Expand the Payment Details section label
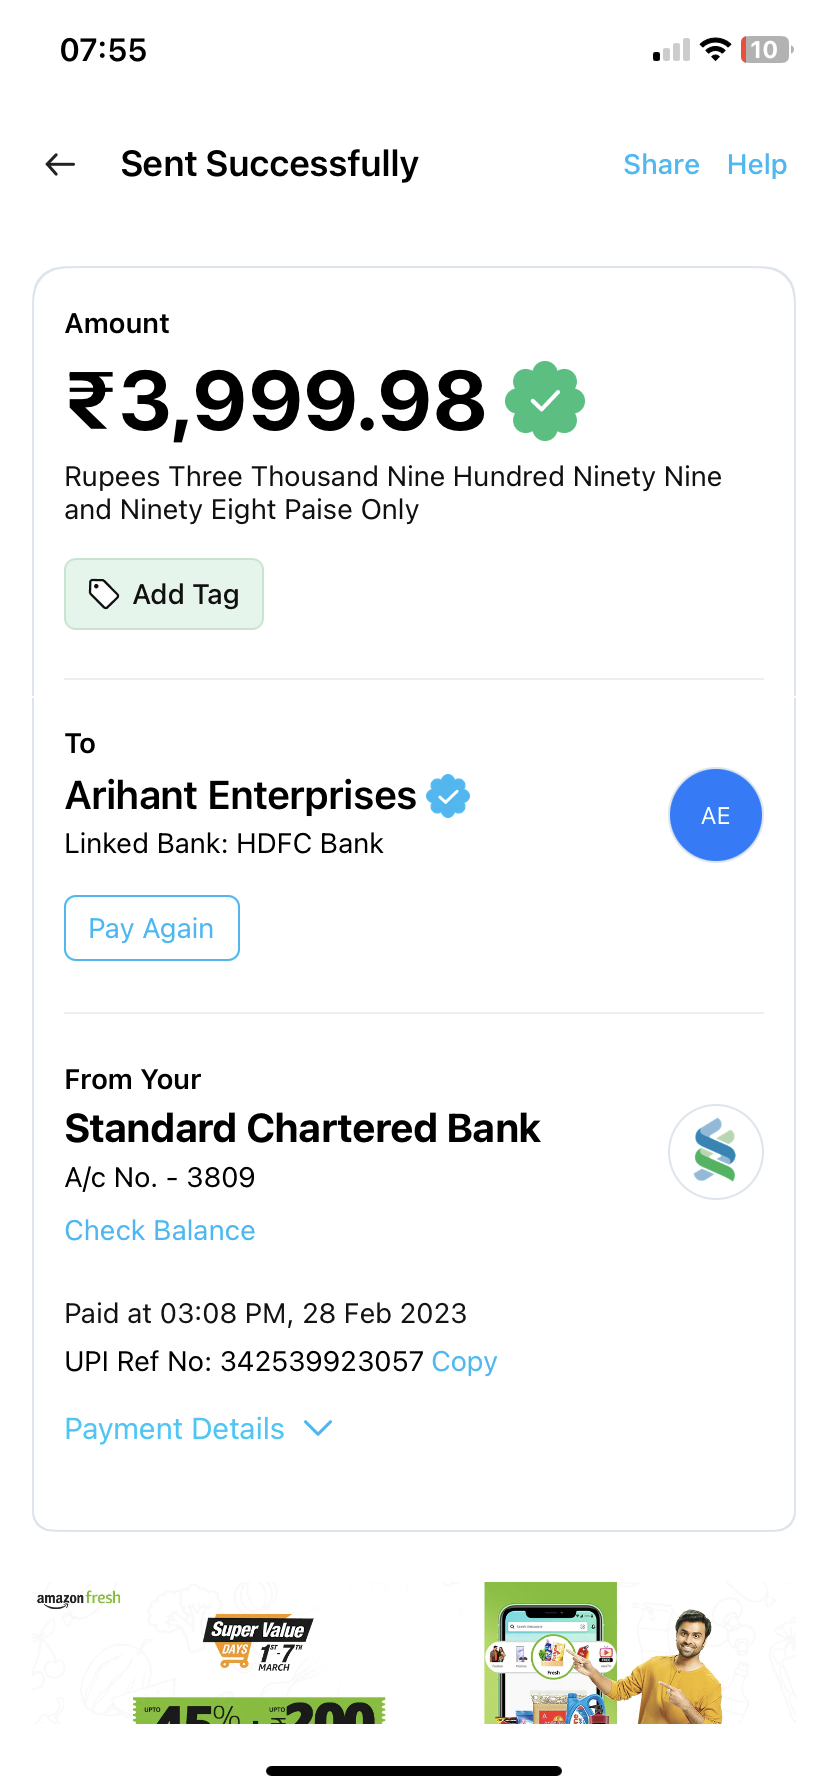This screenshot has height=1792, width=828. point(175,1429)
